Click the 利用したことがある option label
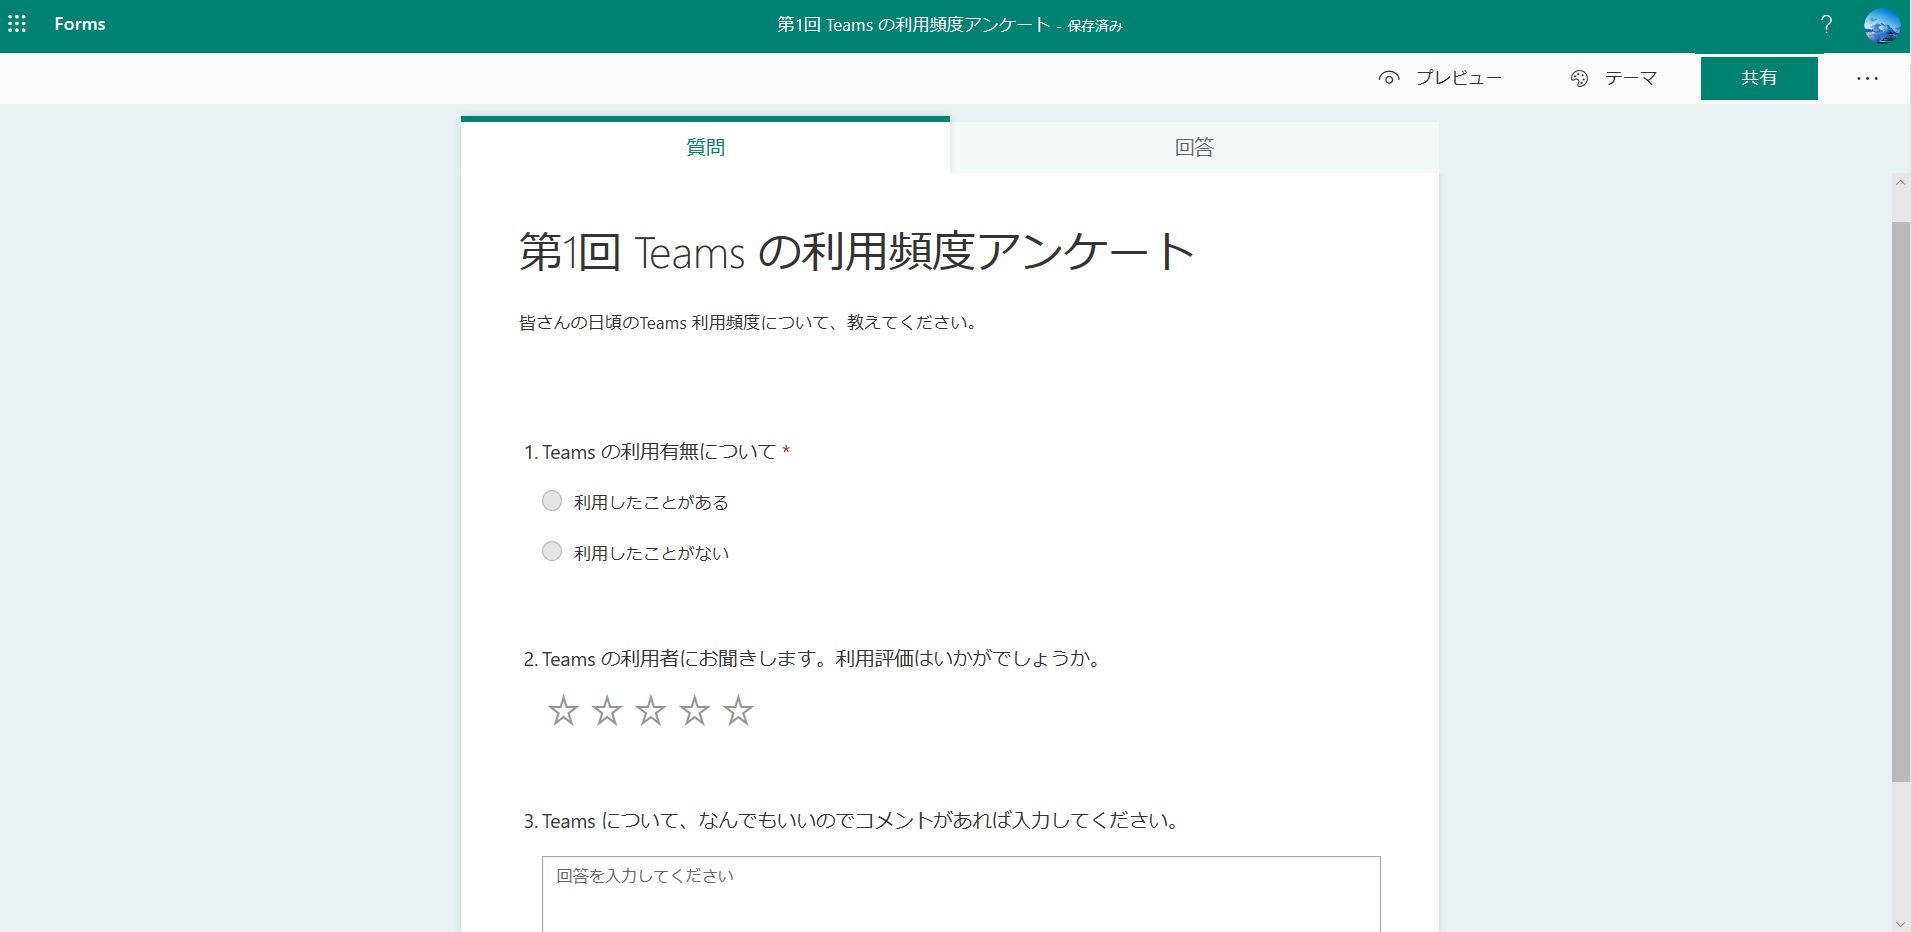1911x932 pixels. [x=651, y=502]
